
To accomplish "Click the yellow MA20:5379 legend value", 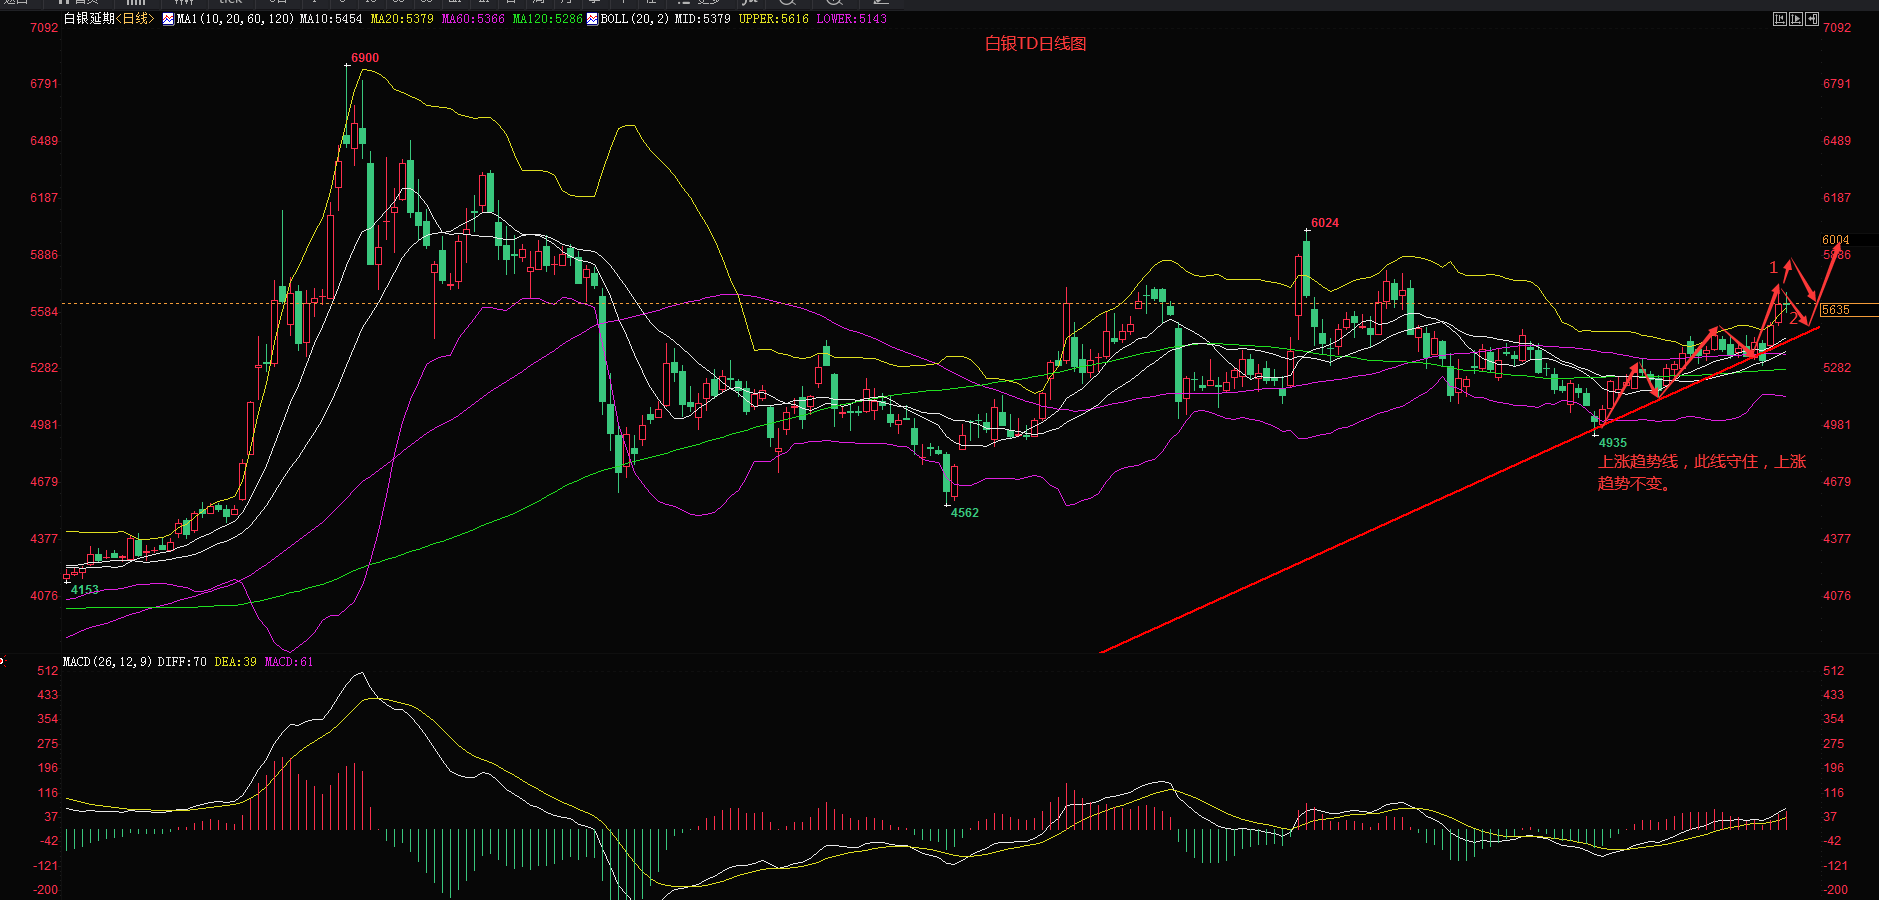I will 402,19.
